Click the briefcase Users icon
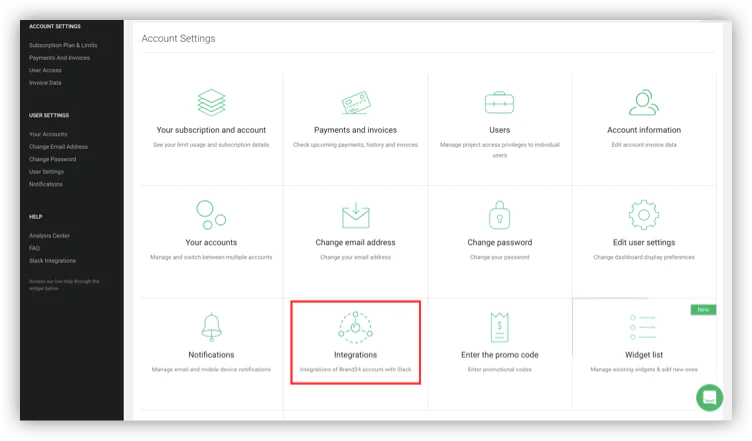 click(499, 102)
